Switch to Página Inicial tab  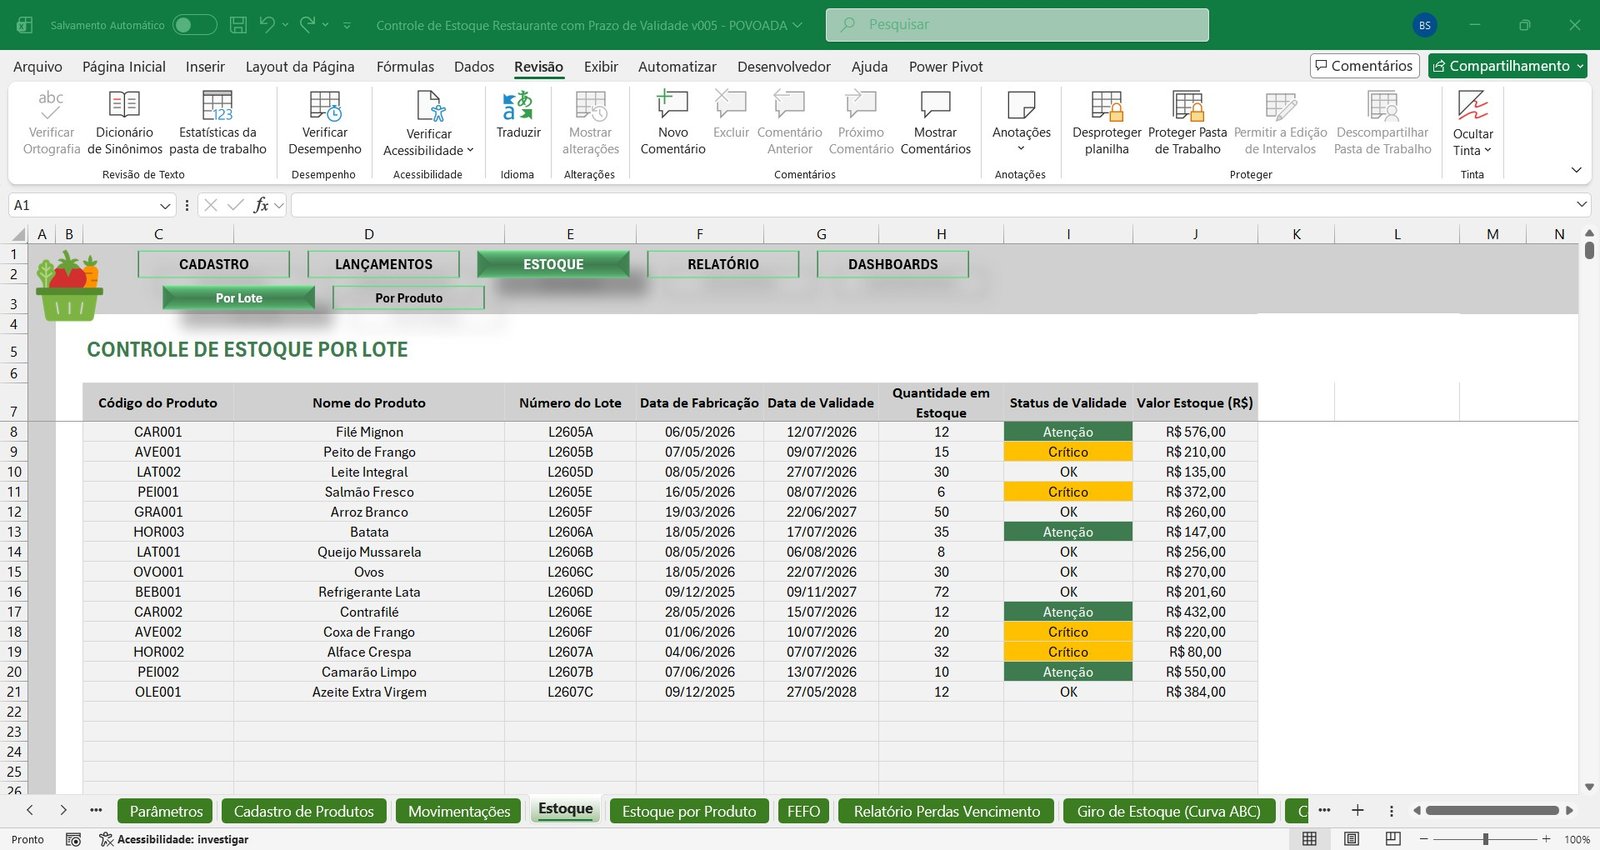pyautogui.click(x=124, y=66)
